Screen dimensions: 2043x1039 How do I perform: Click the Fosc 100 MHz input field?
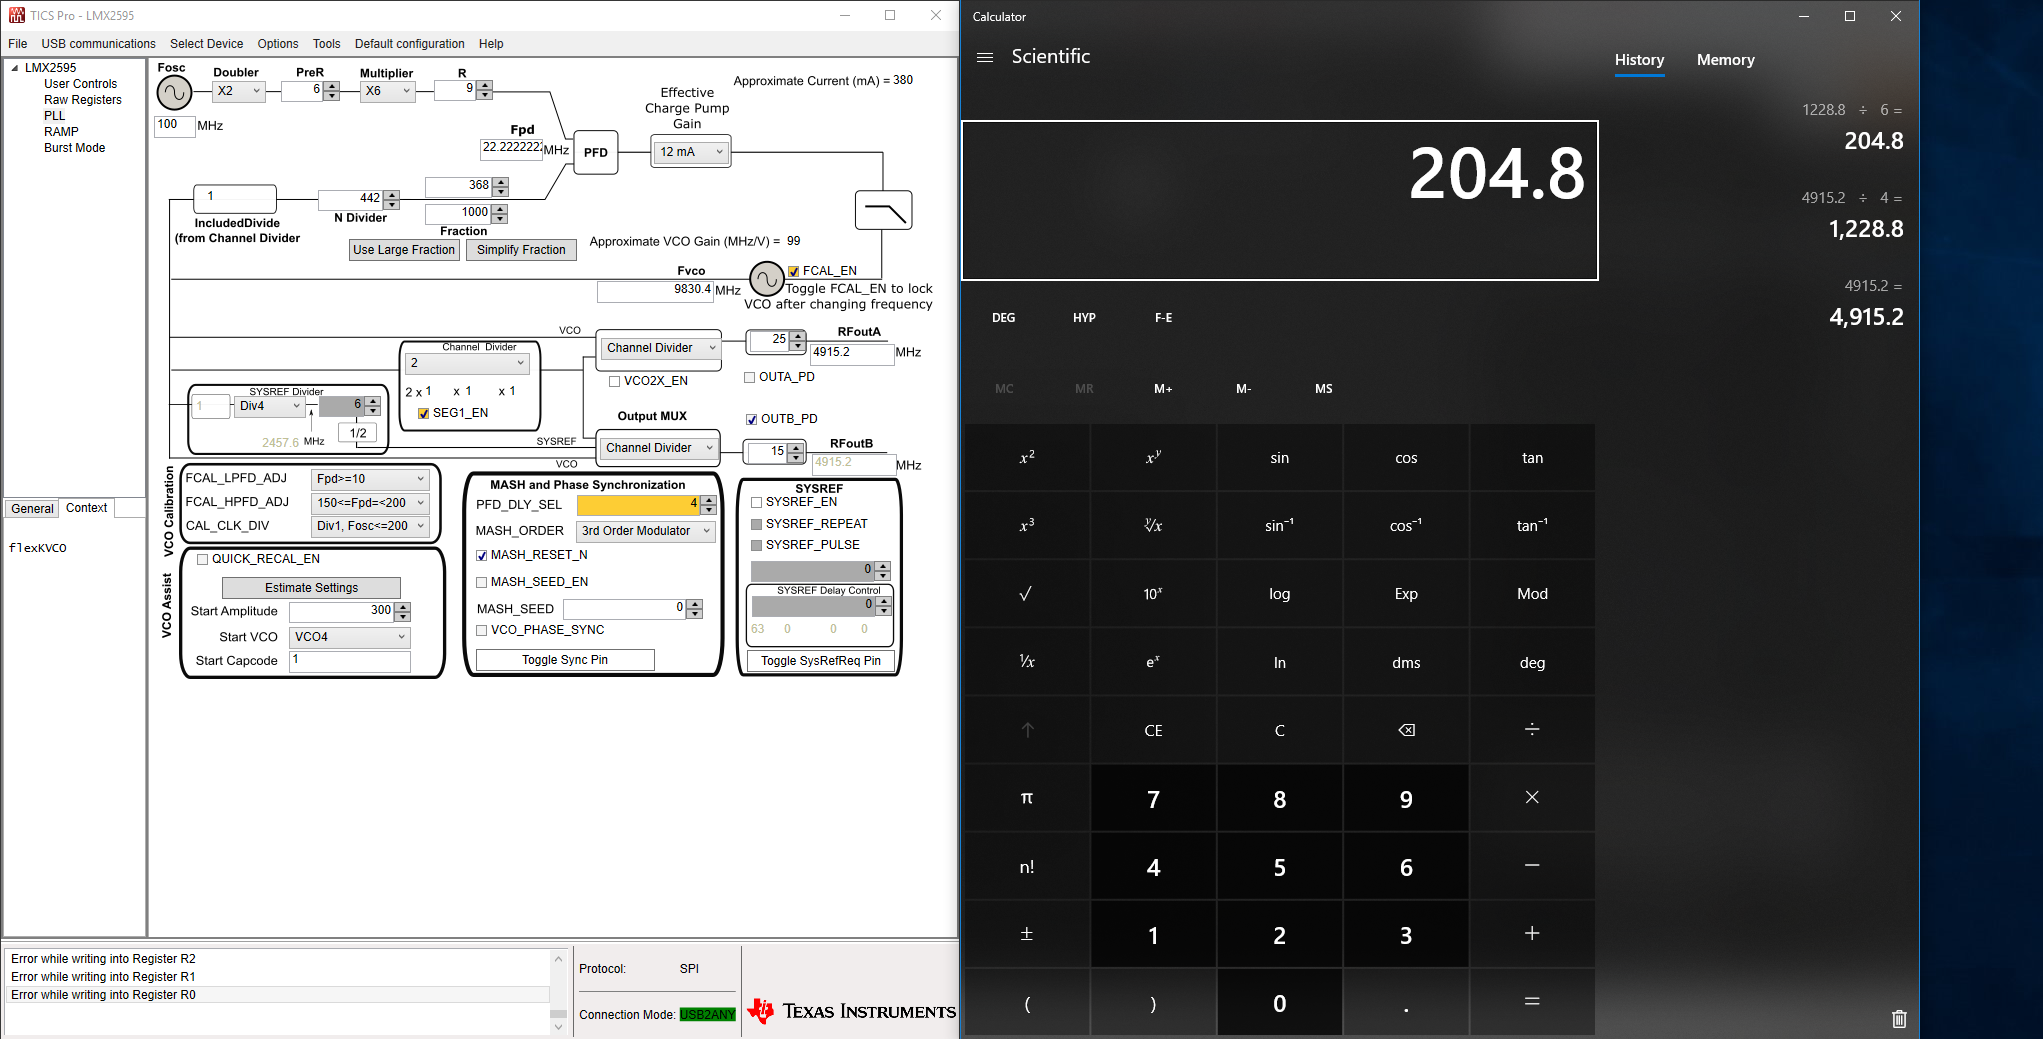175,126
